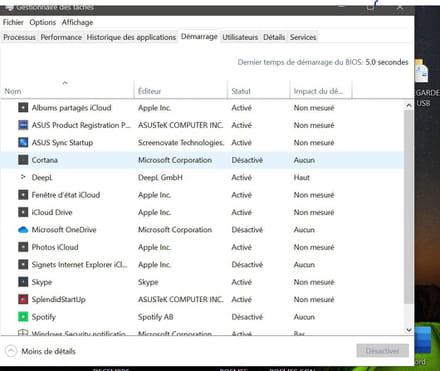Select ASUS Product Registration P... entry
This screenshot has height=371, width=440.
click(x=81, y=125)
